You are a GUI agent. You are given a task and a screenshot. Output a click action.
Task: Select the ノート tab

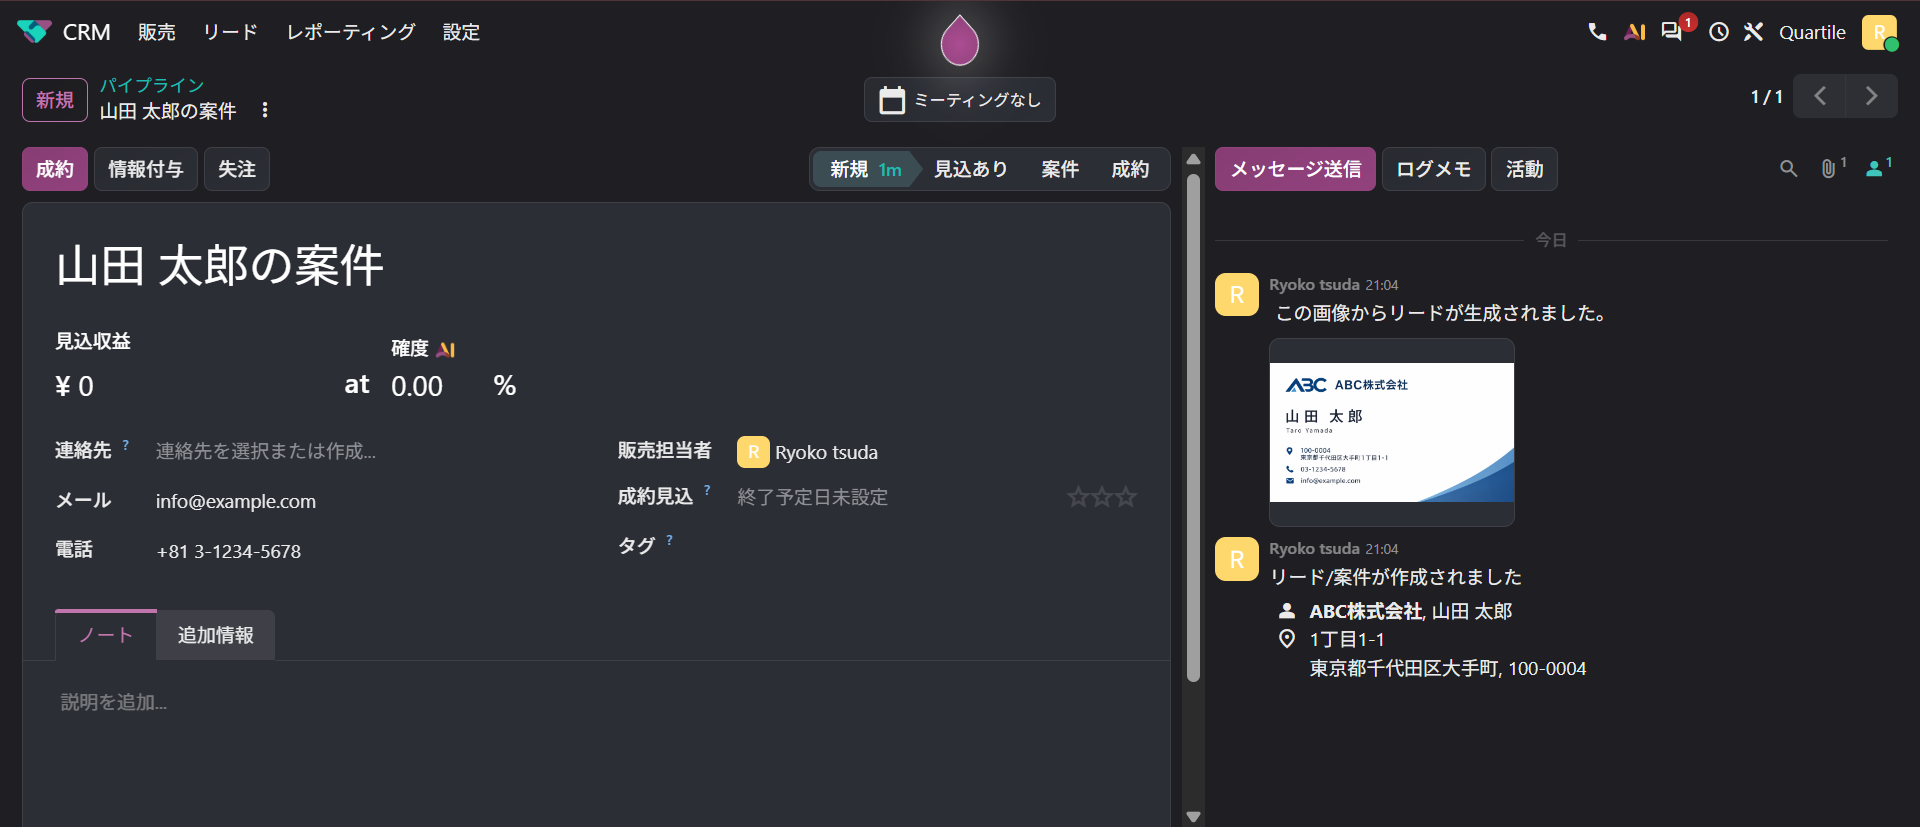tap(106, 635)
